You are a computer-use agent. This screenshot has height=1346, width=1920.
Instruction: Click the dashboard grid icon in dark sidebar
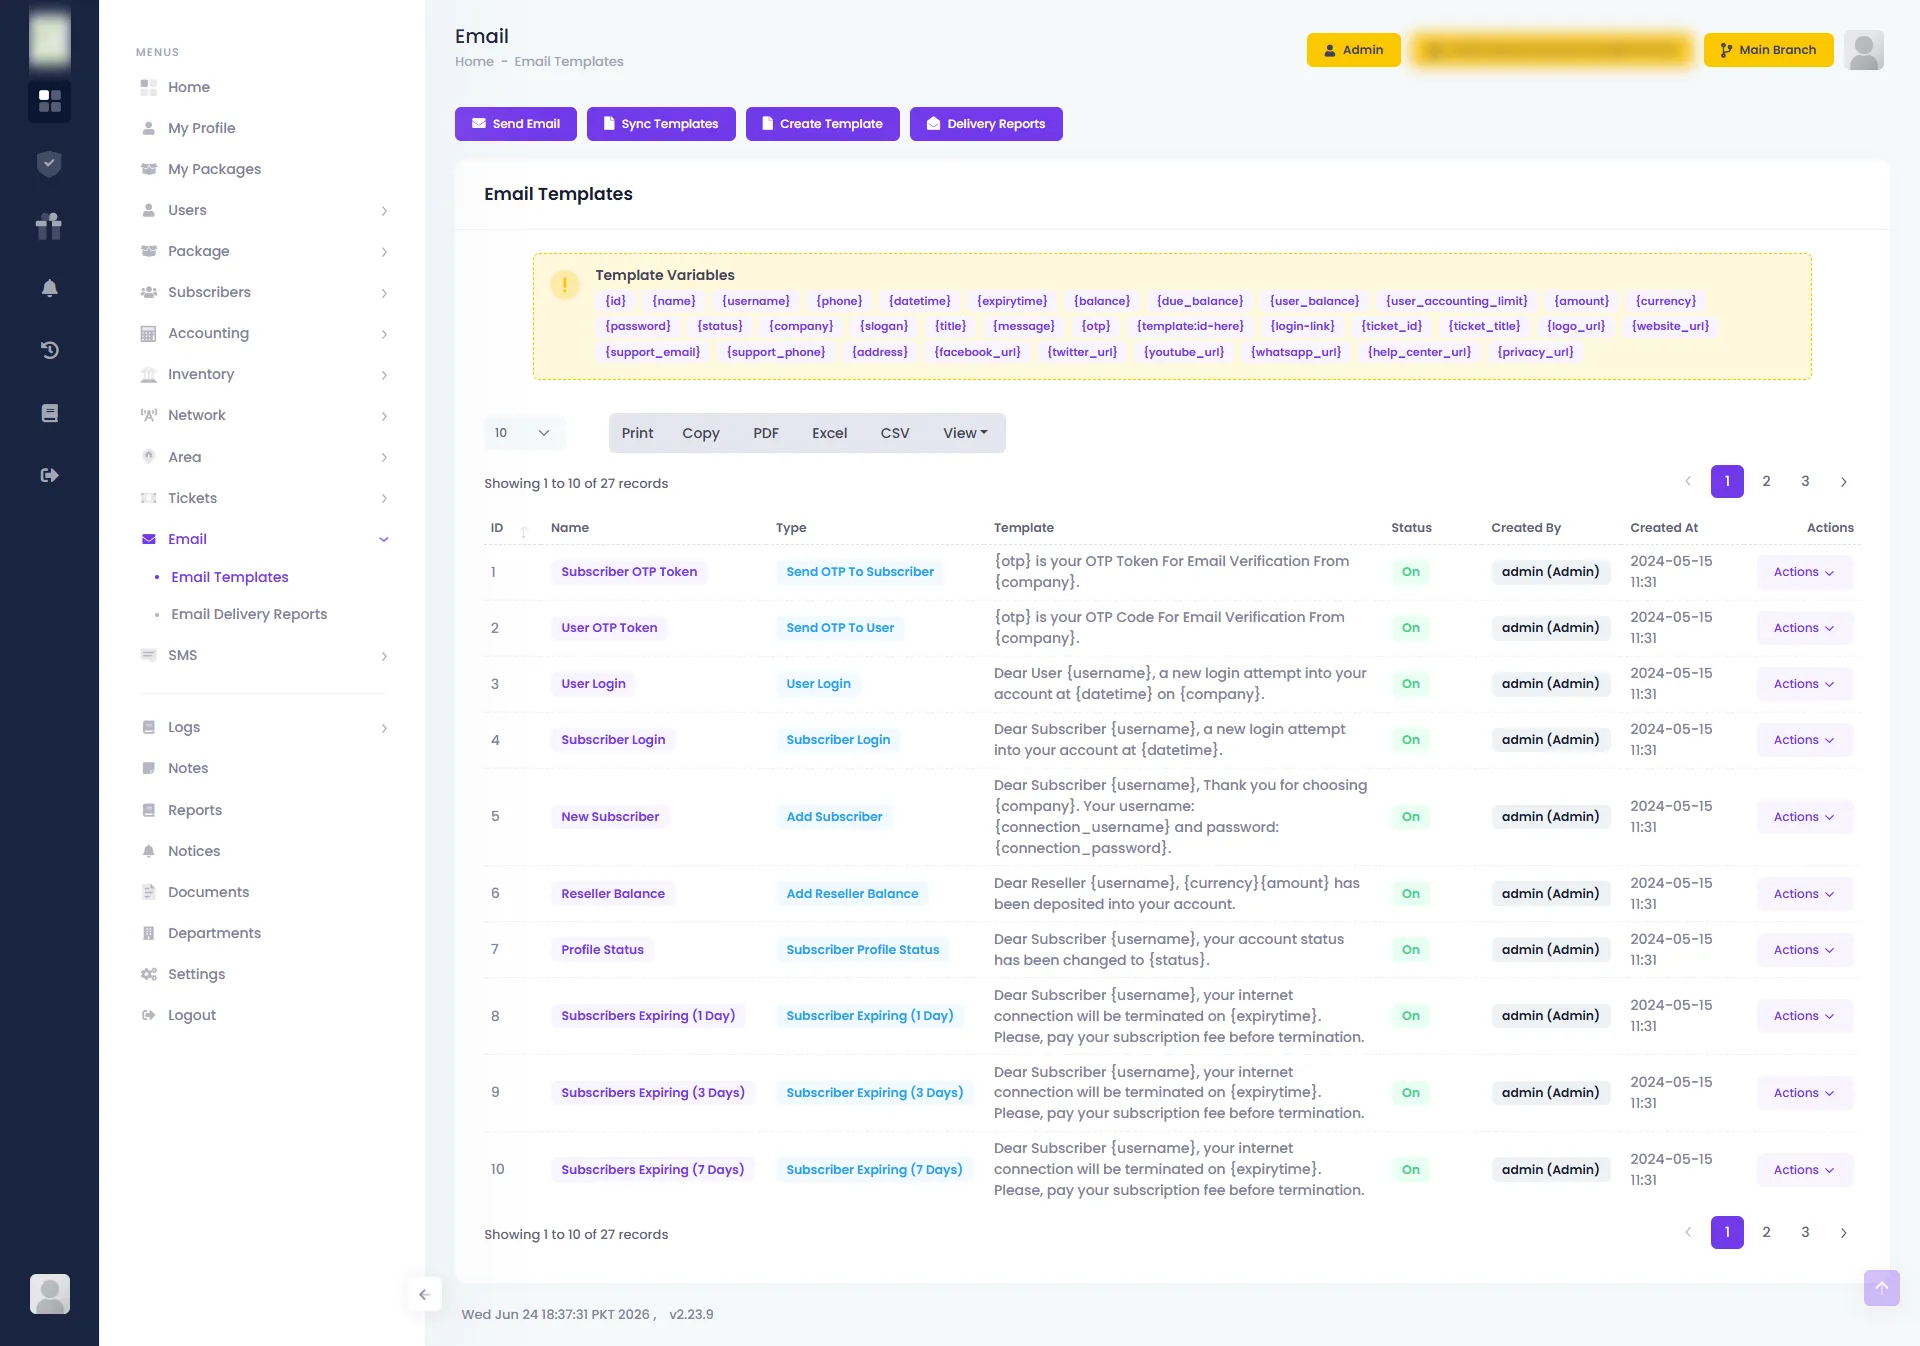pos(49,100)
